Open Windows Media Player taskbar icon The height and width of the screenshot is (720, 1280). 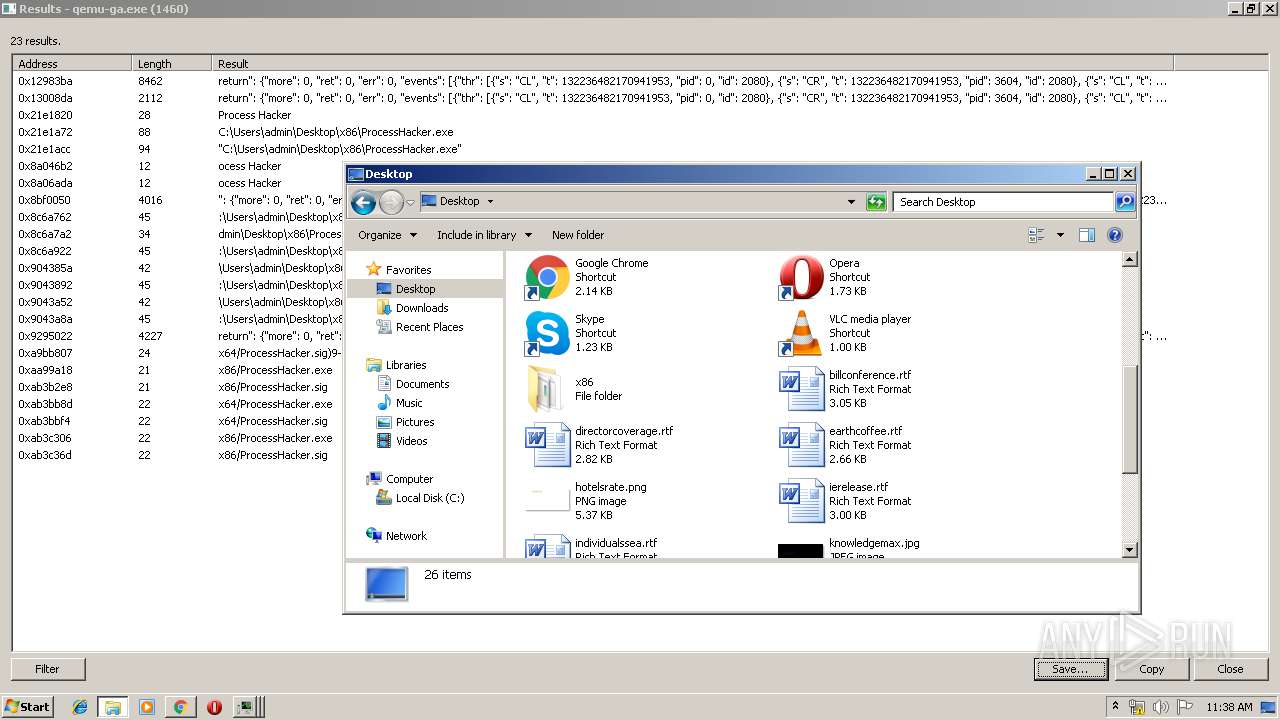pos(147,707)
